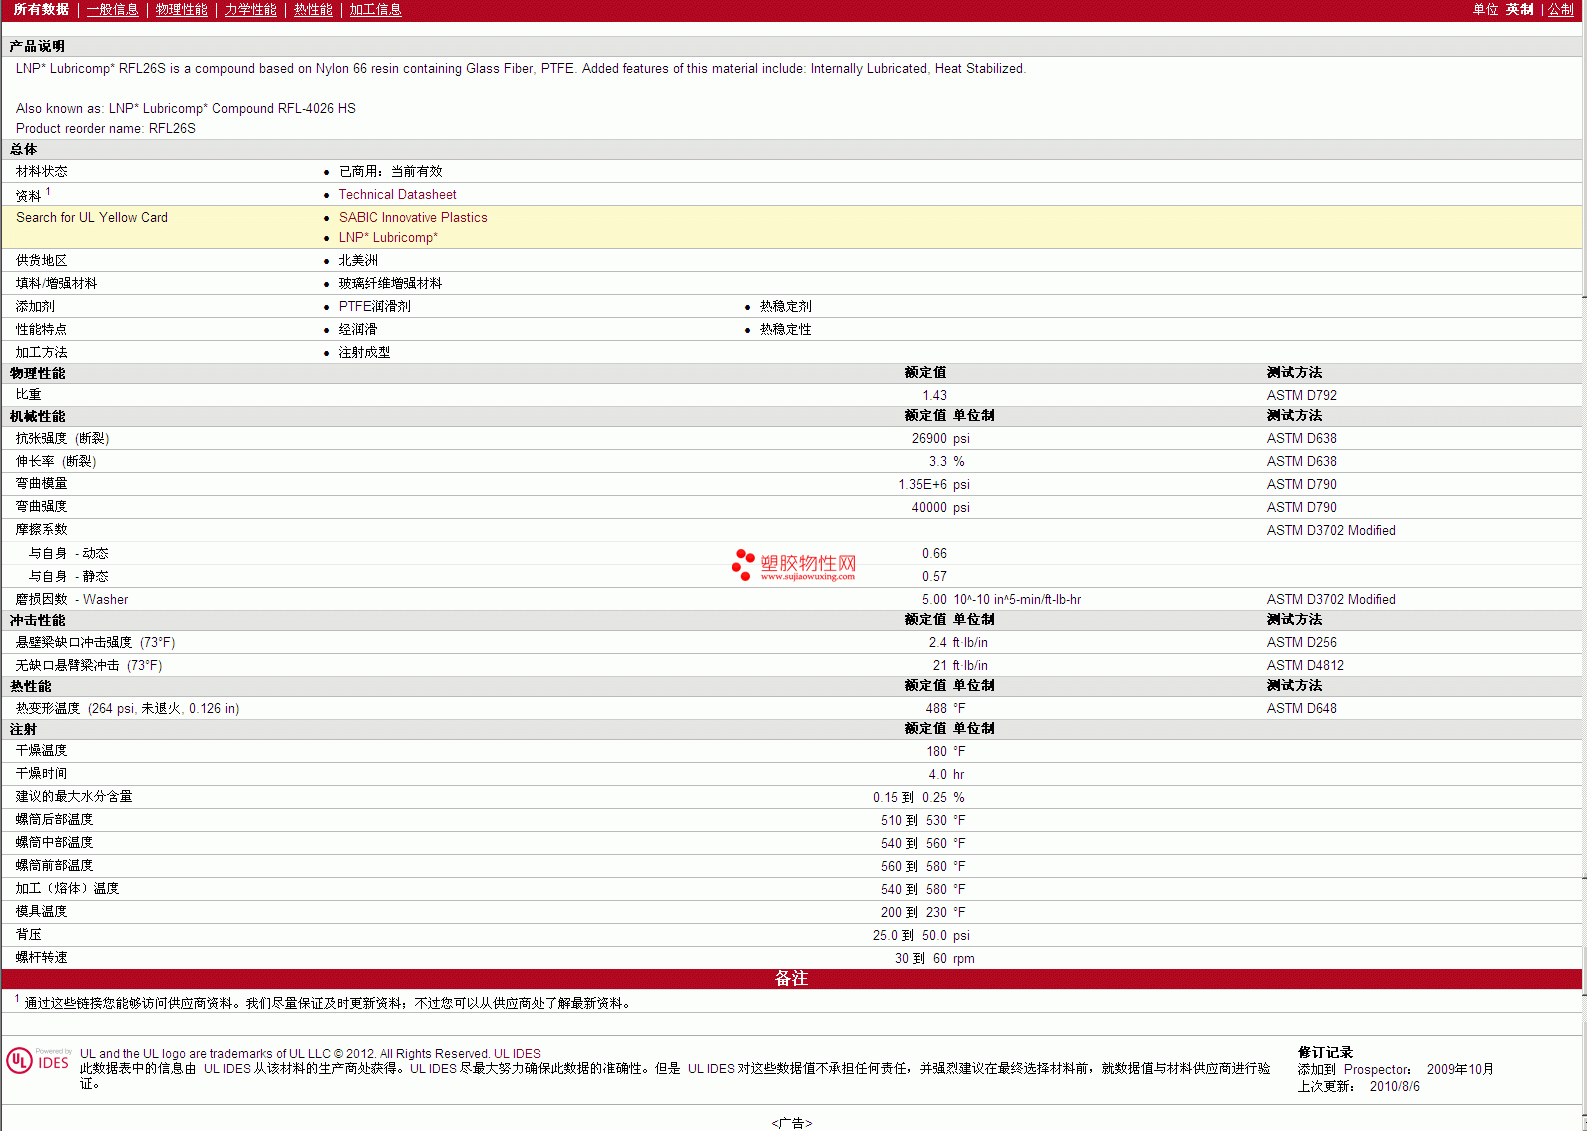Click the 伸长率 value 3.3
The image size is (1587, 1131).
pyautogui.click(x=937, y=462)
